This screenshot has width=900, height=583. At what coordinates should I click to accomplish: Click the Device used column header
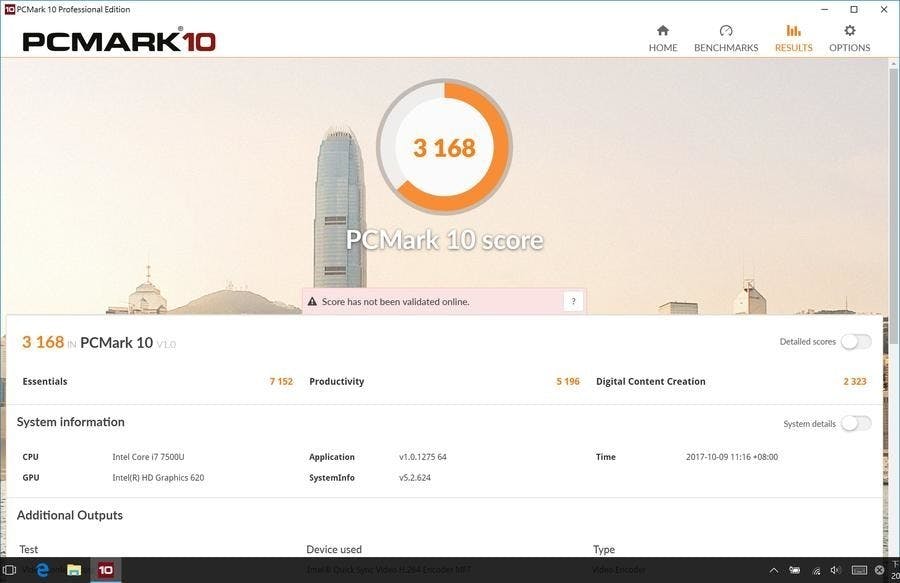[334, 549]
